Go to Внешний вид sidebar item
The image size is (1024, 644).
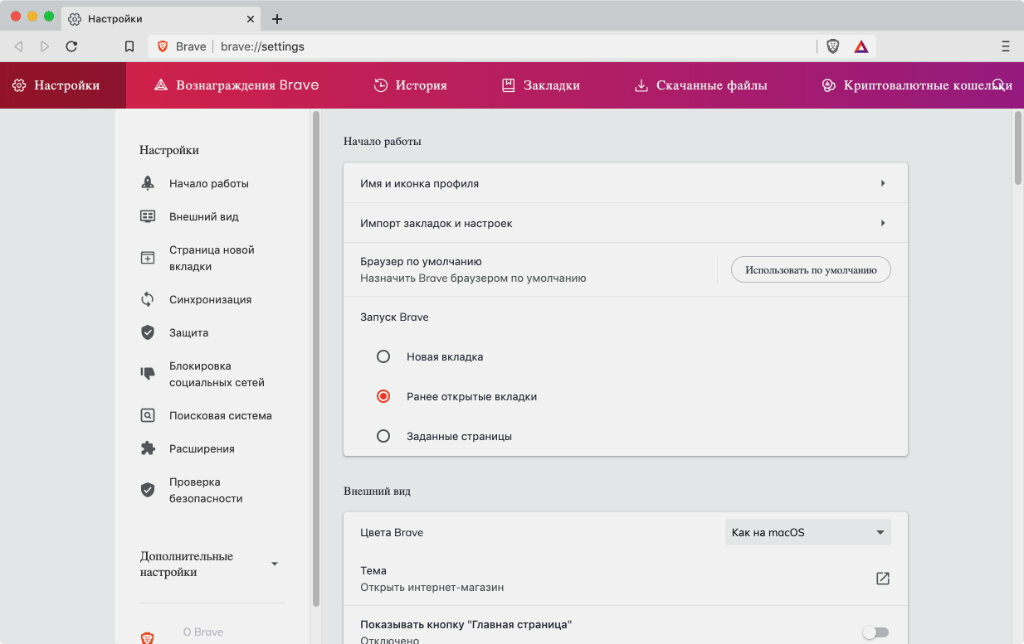click(204, 216)
